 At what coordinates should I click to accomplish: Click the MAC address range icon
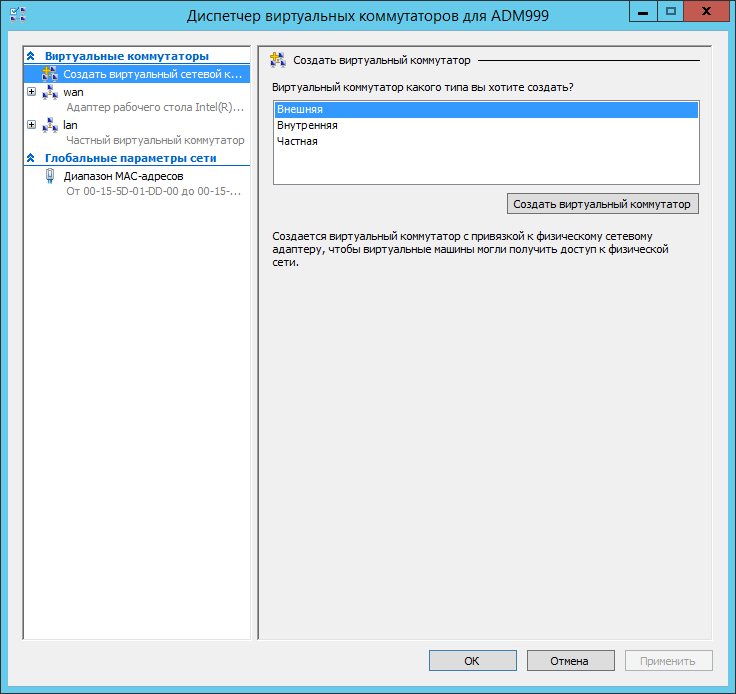point(50,176)
